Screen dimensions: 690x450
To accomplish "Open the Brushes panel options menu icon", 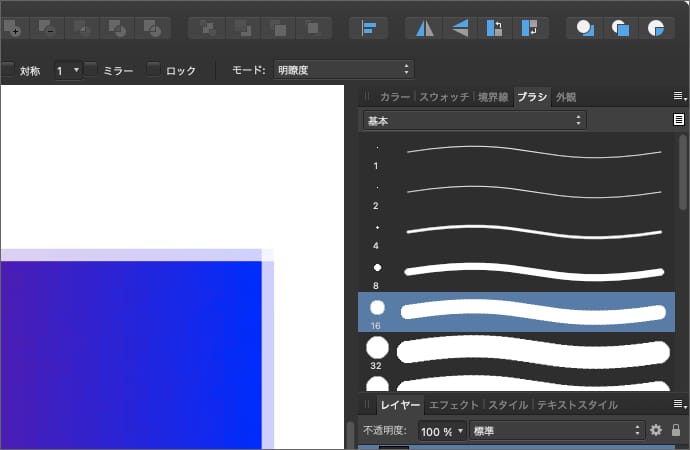I will tap(678, 97).
